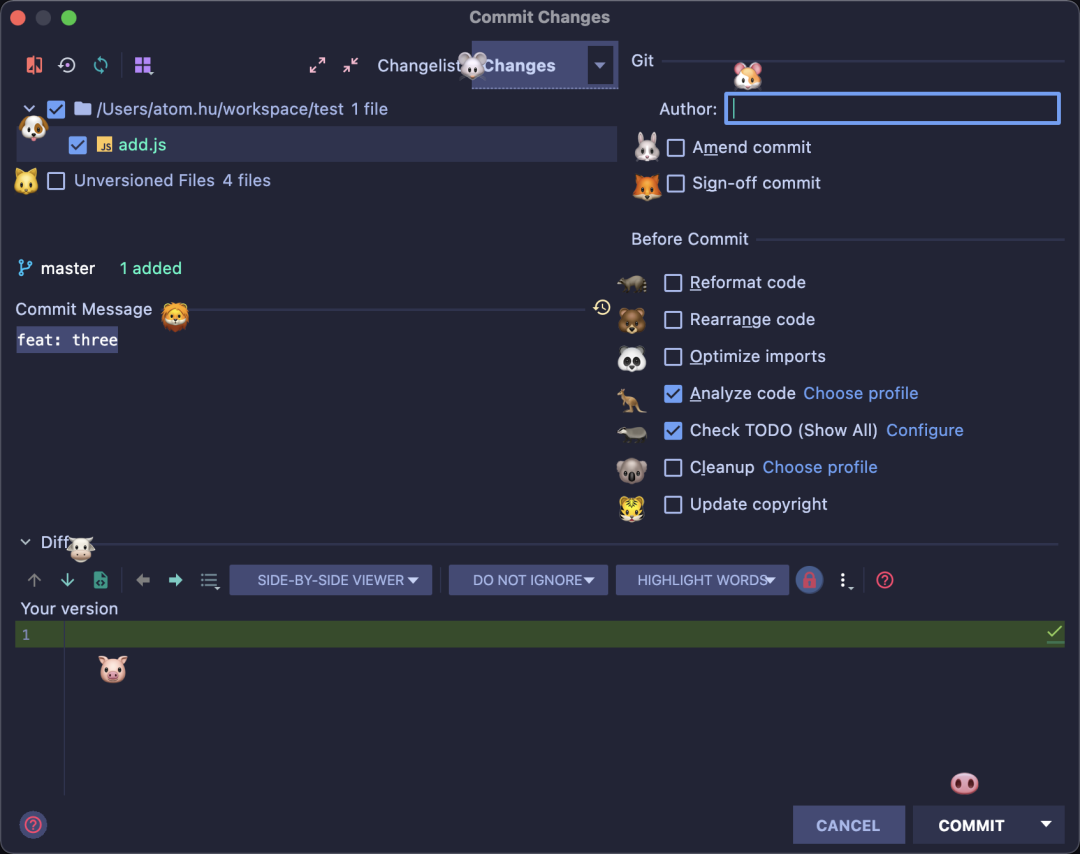Open the Highlight words dropdown
The image size is (1080, 854).
703,580
